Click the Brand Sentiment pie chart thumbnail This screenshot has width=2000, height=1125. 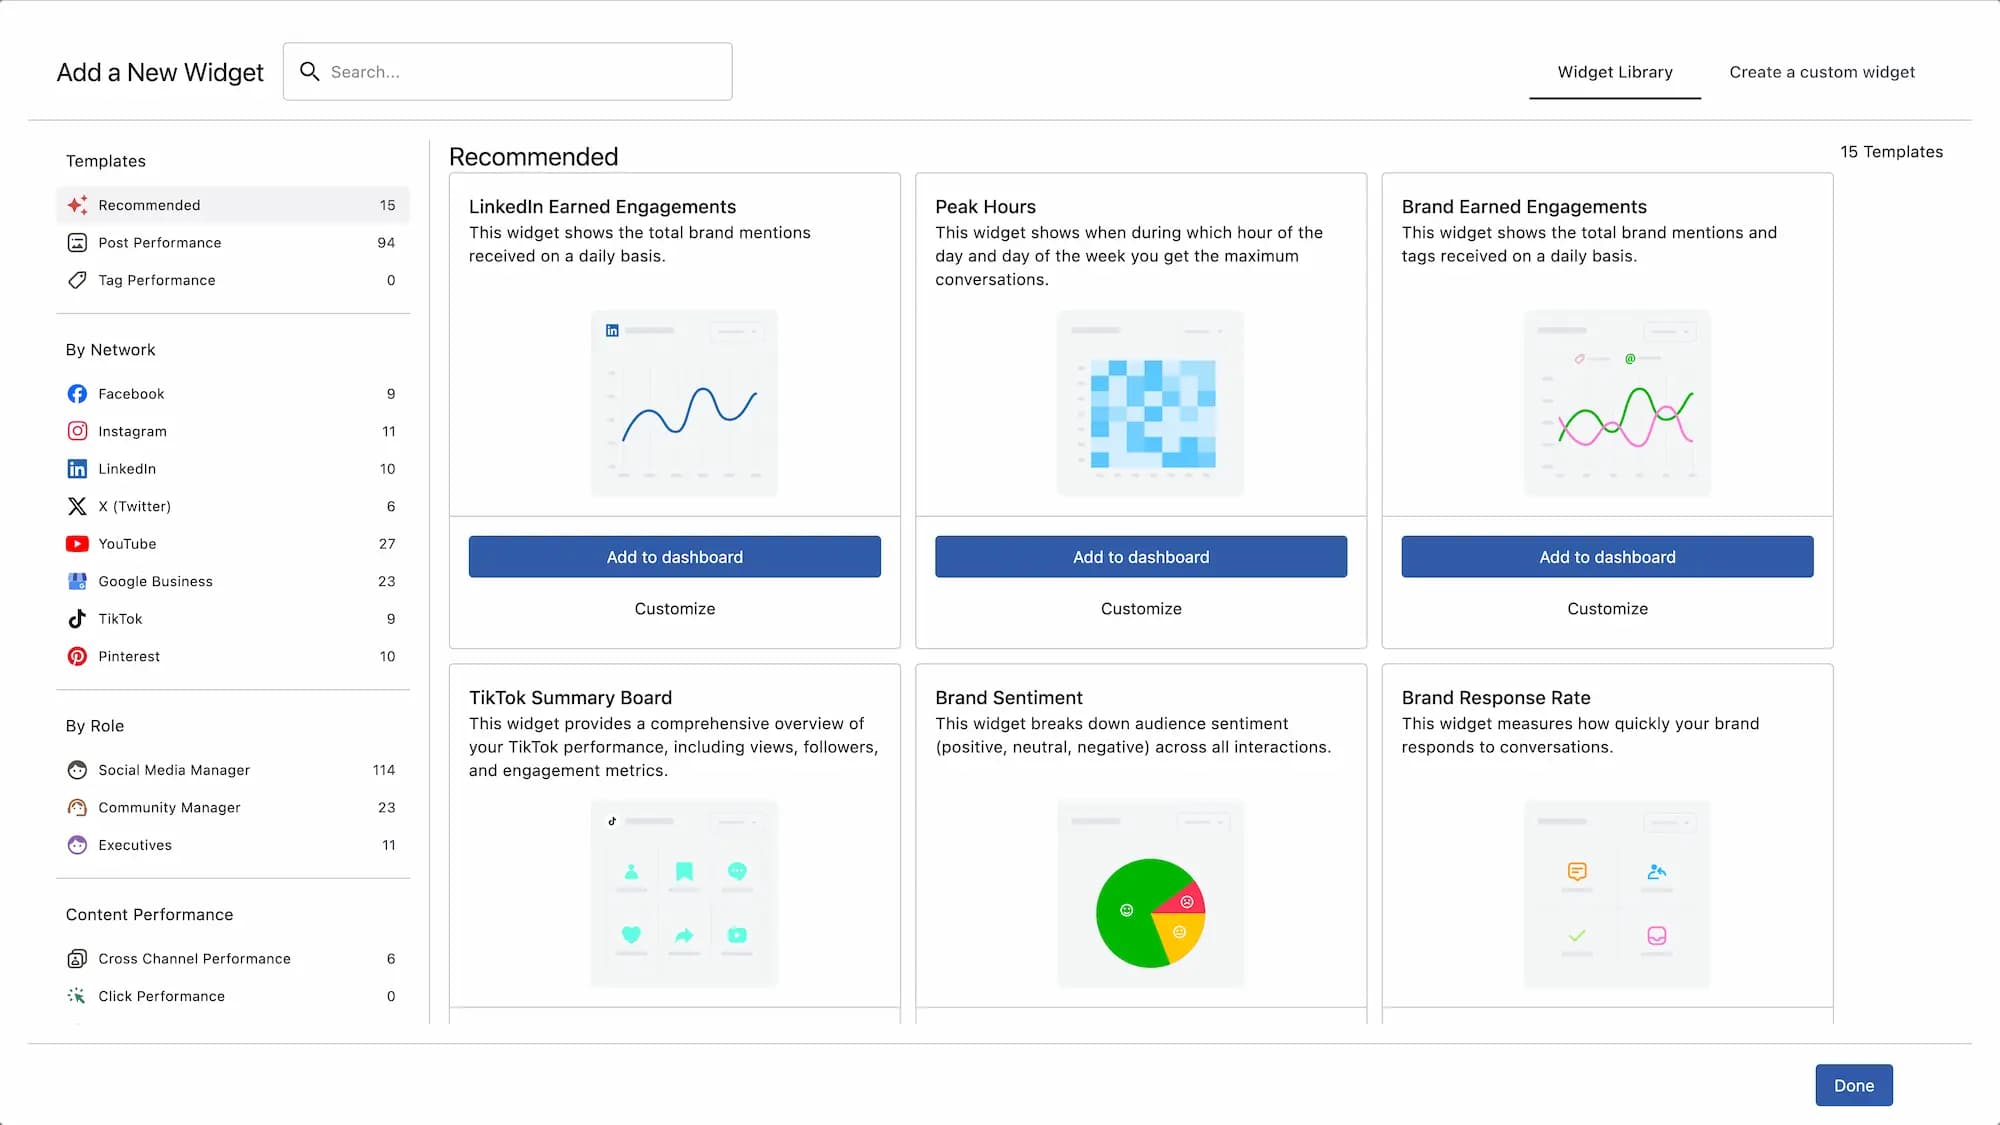pyautogui.click(x=1150, y=912)
